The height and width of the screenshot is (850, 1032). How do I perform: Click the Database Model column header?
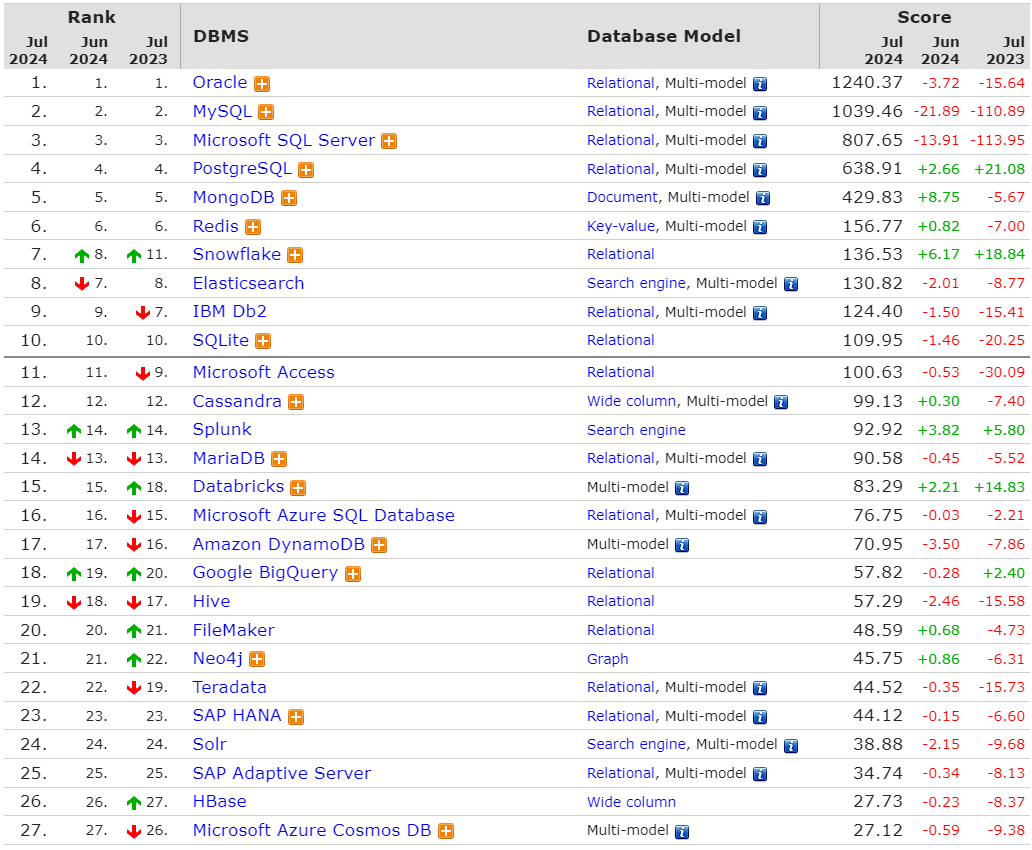(x=663, y=36)
